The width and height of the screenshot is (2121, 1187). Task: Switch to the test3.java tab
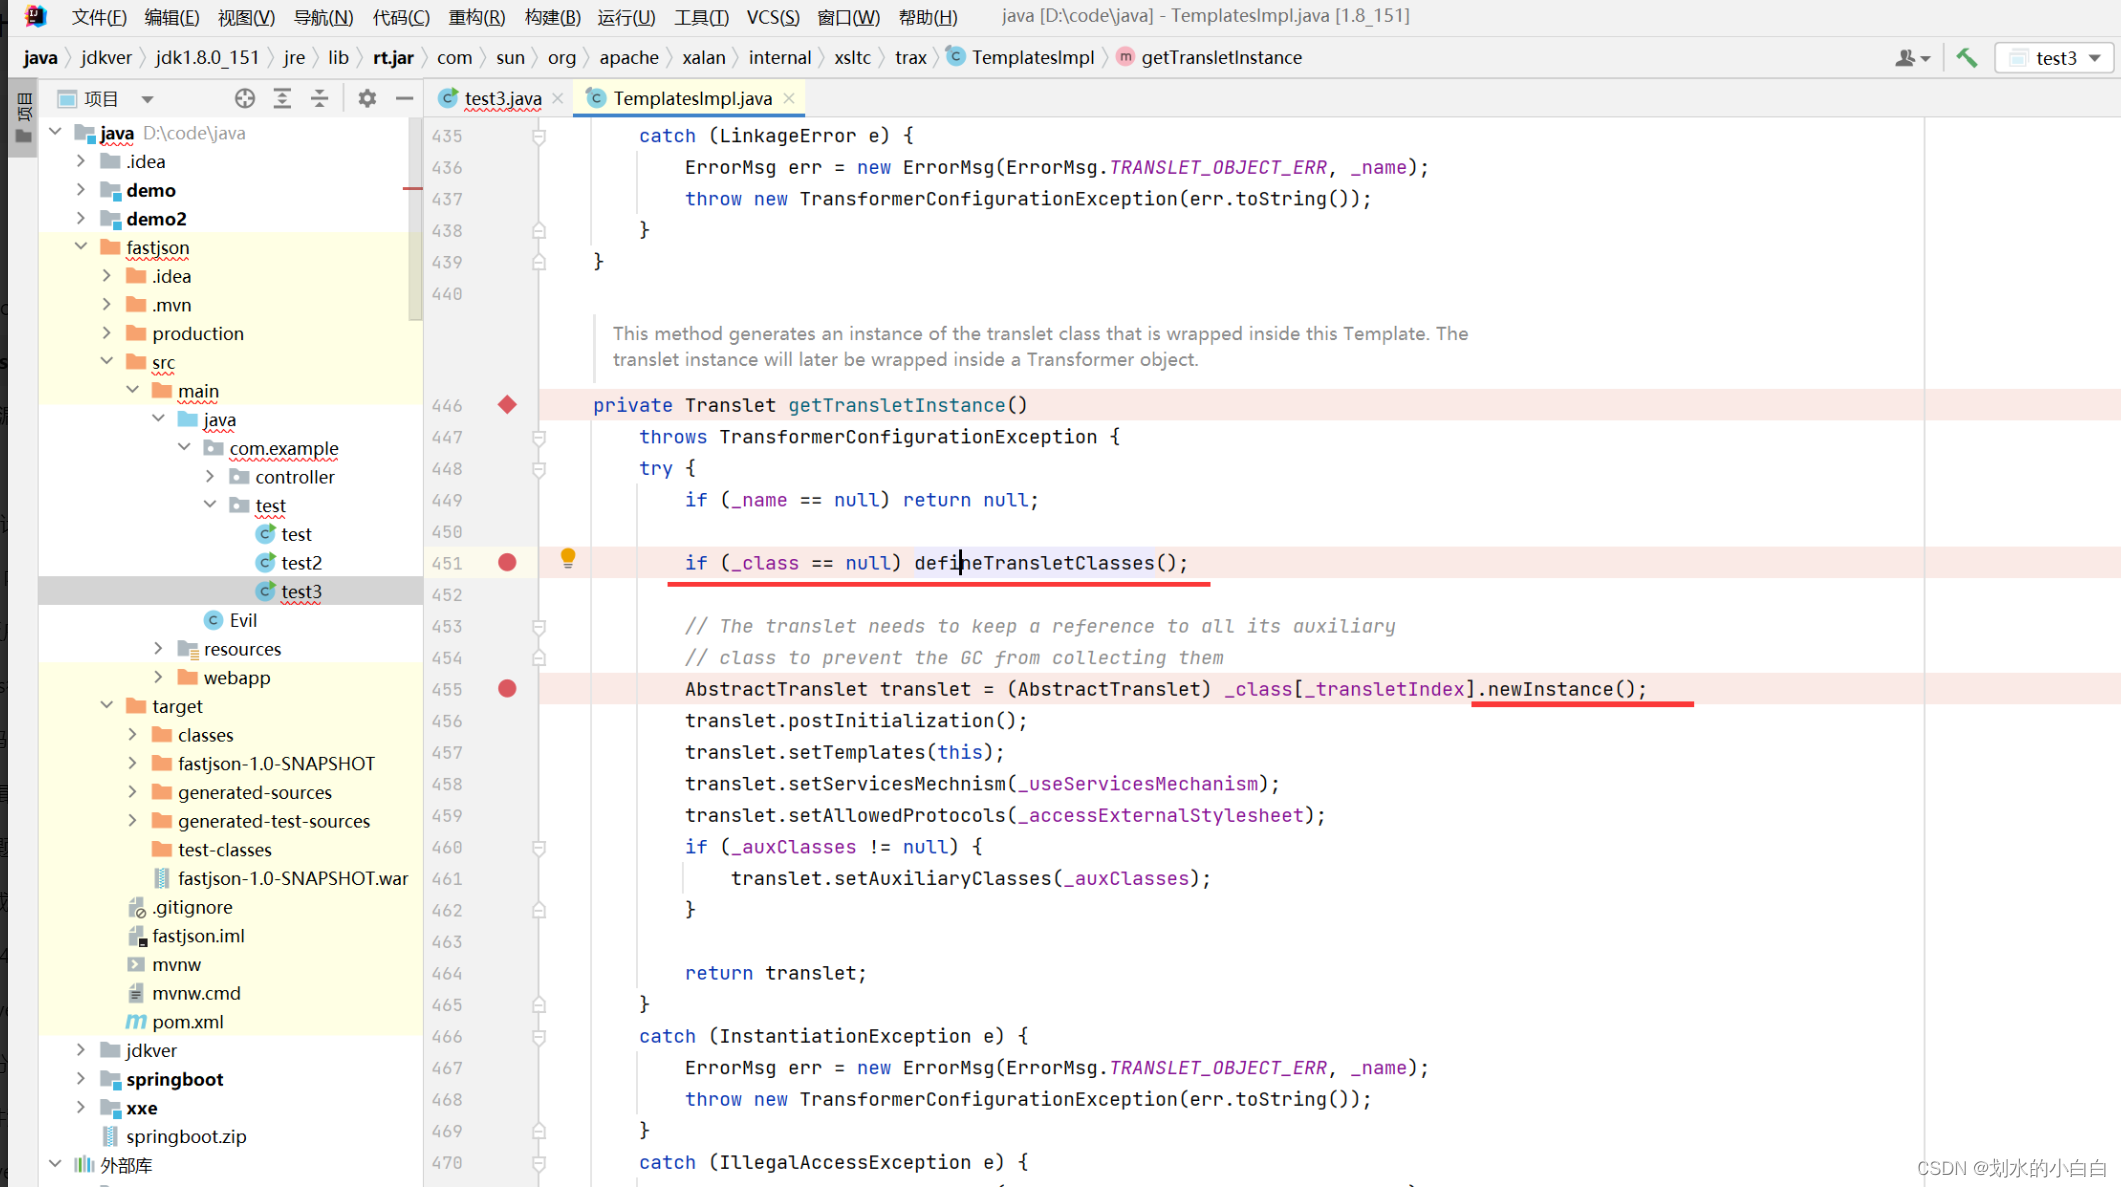pyautogui.click(x=502, y=98)
